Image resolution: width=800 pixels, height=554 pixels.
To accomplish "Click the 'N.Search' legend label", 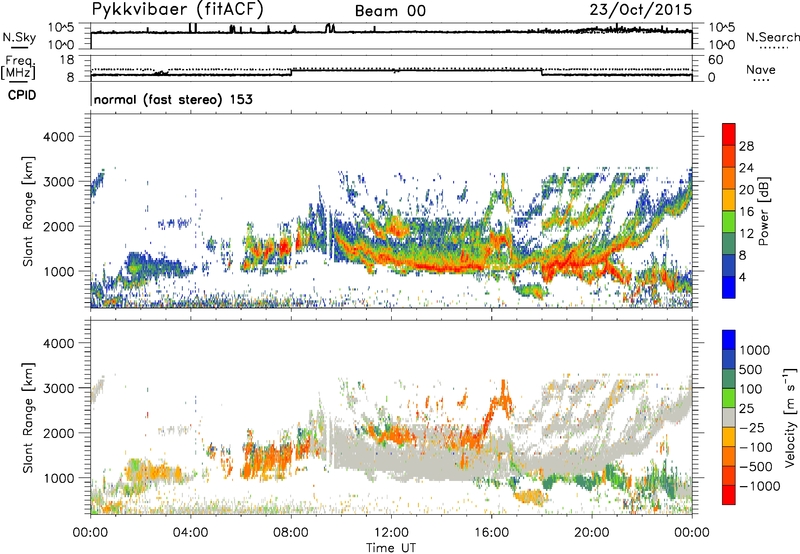I will click(772, 37).
